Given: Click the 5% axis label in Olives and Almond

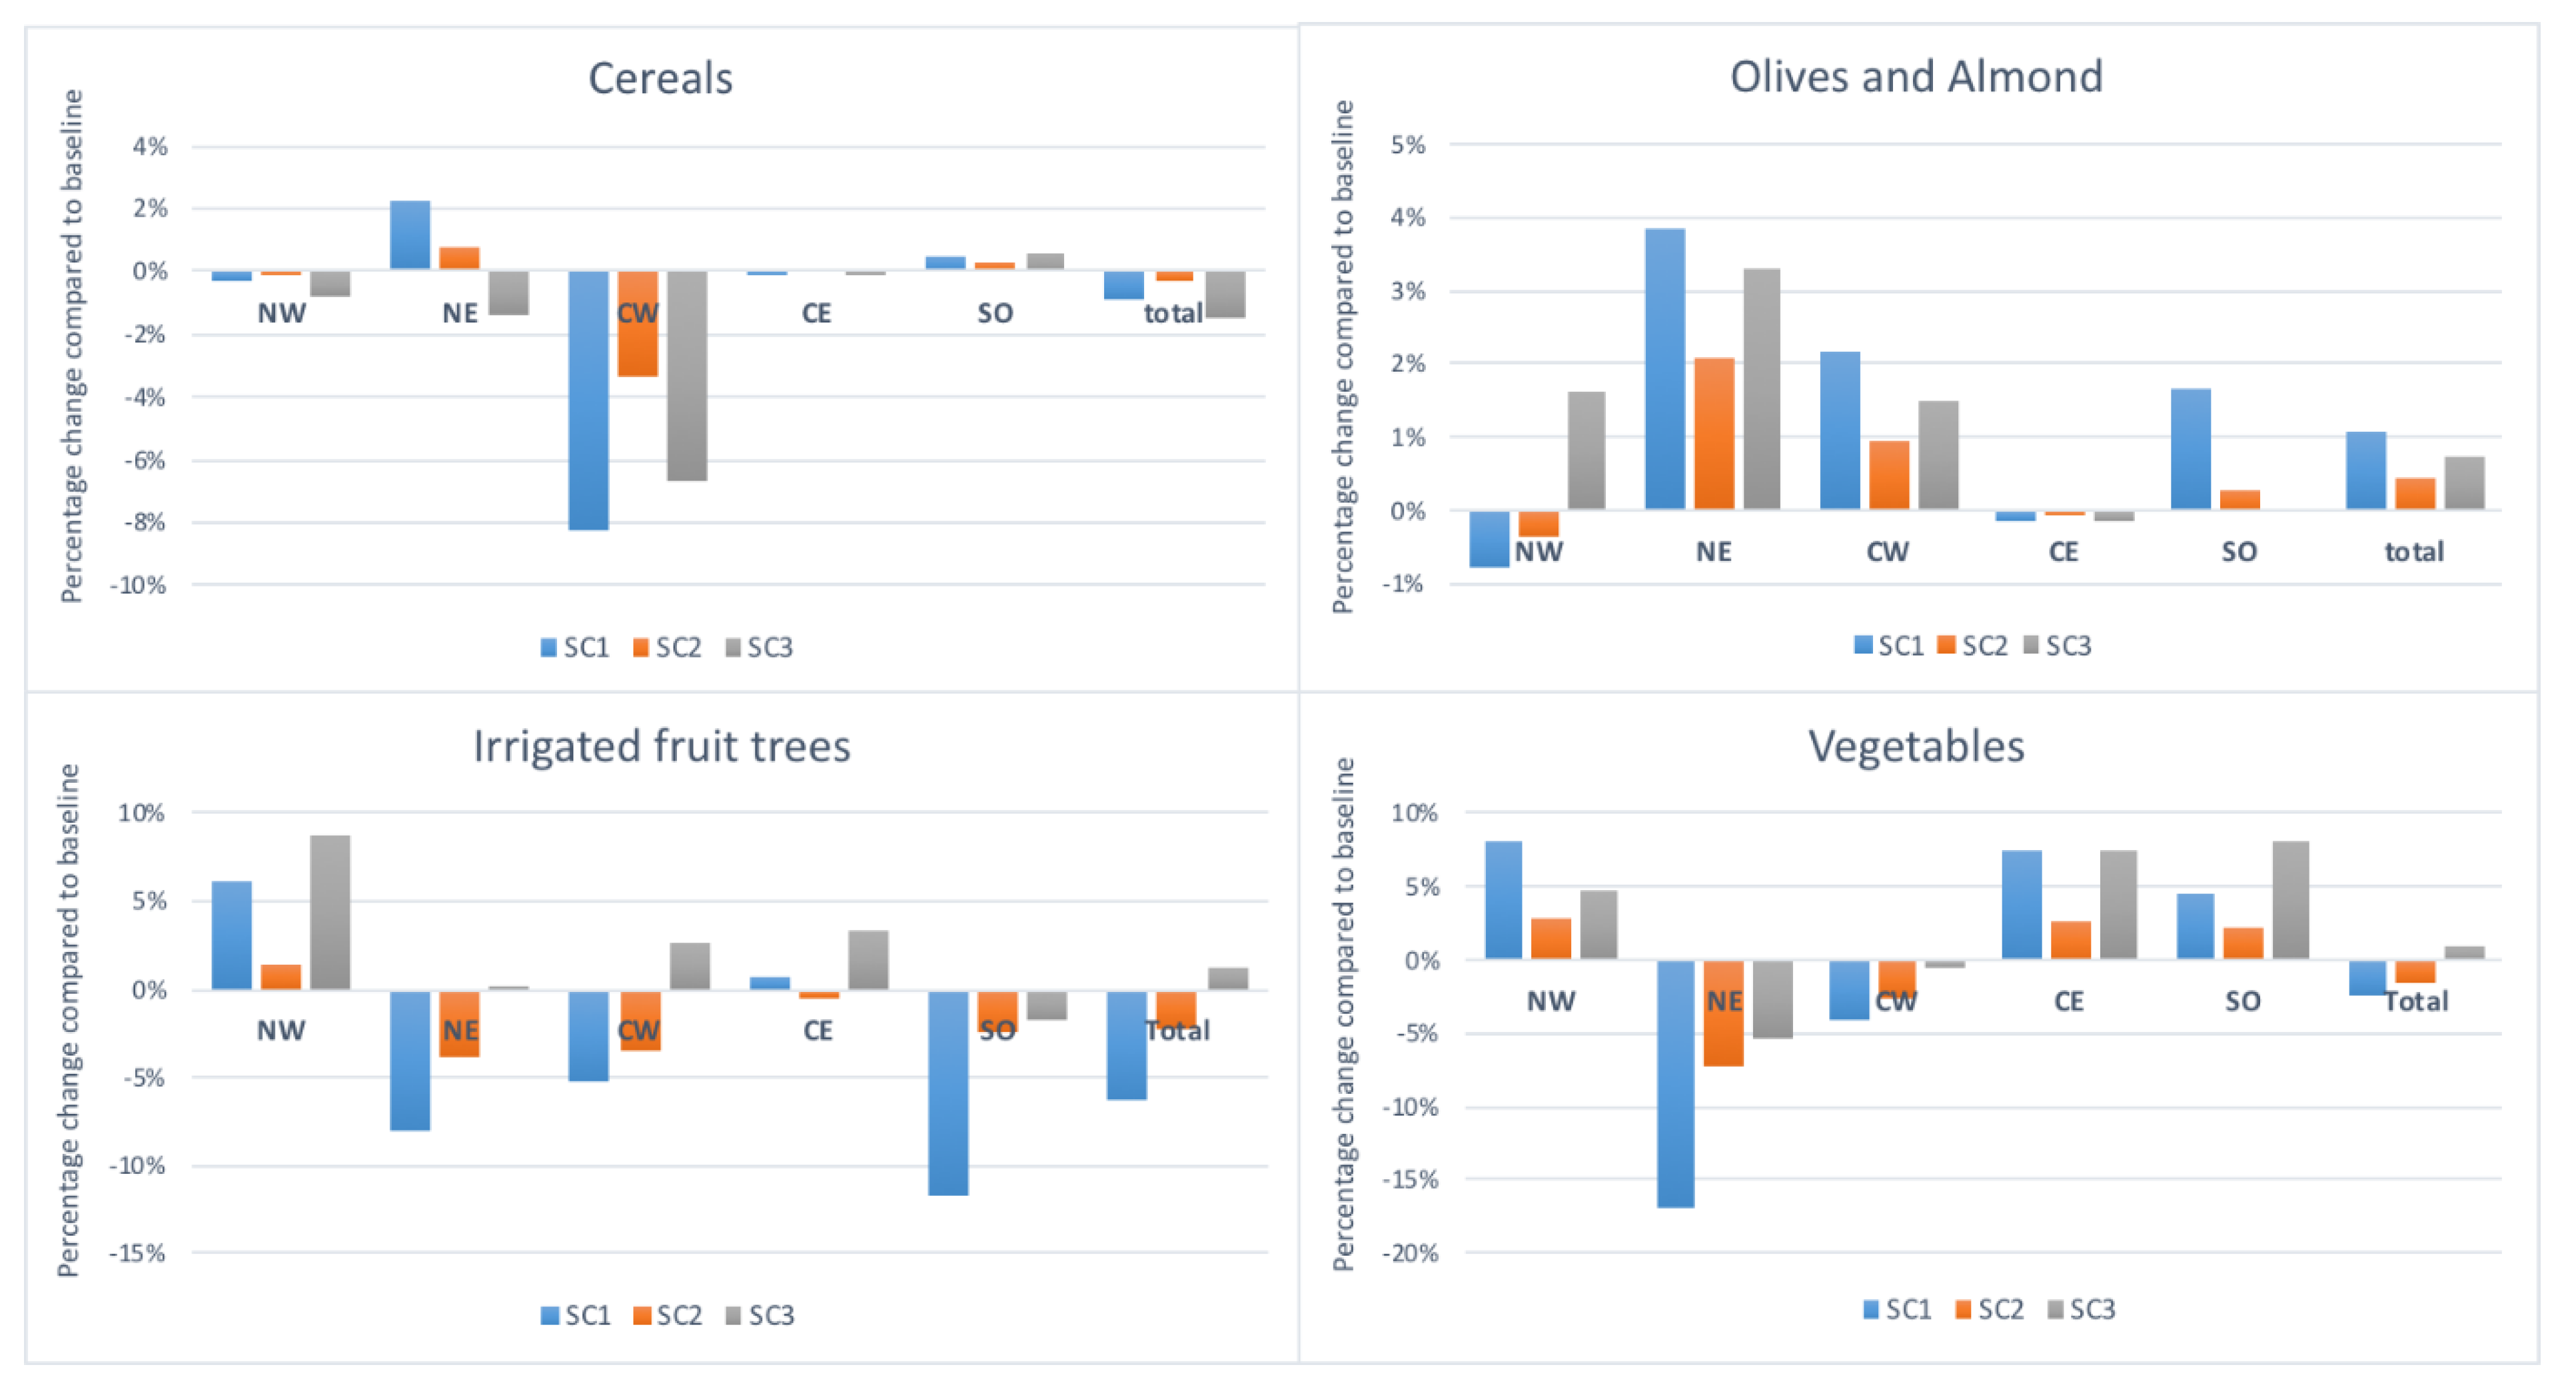Looking at the screenshot, I should pos(1408,145).
